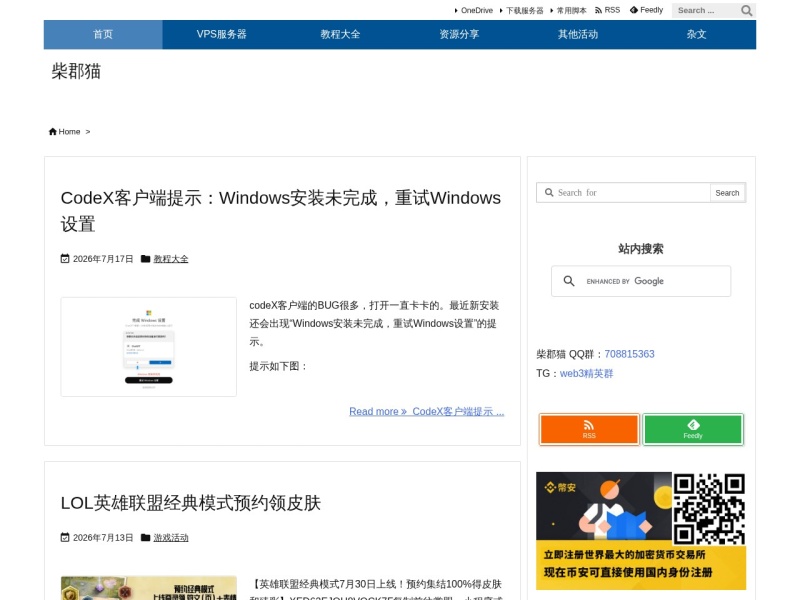Open the QQ group 708815363 link
The image size is (800, 600).
pyautogui.click(x=629, y=354)
